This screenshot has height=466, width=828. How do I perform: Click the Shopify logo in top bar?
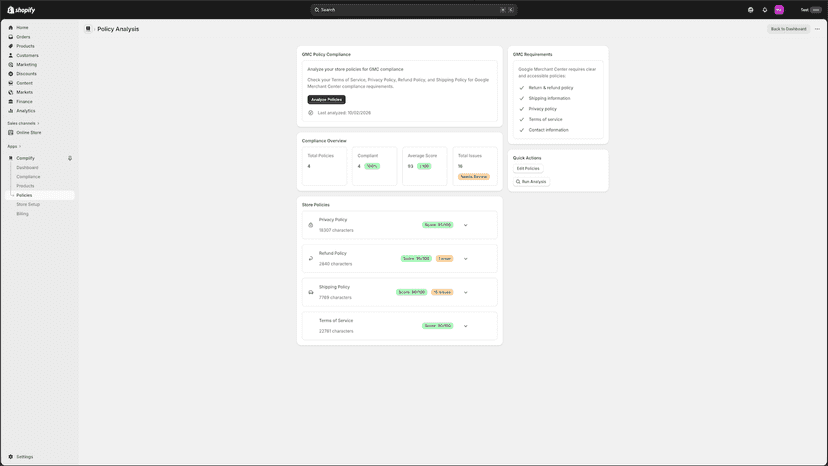21,10
